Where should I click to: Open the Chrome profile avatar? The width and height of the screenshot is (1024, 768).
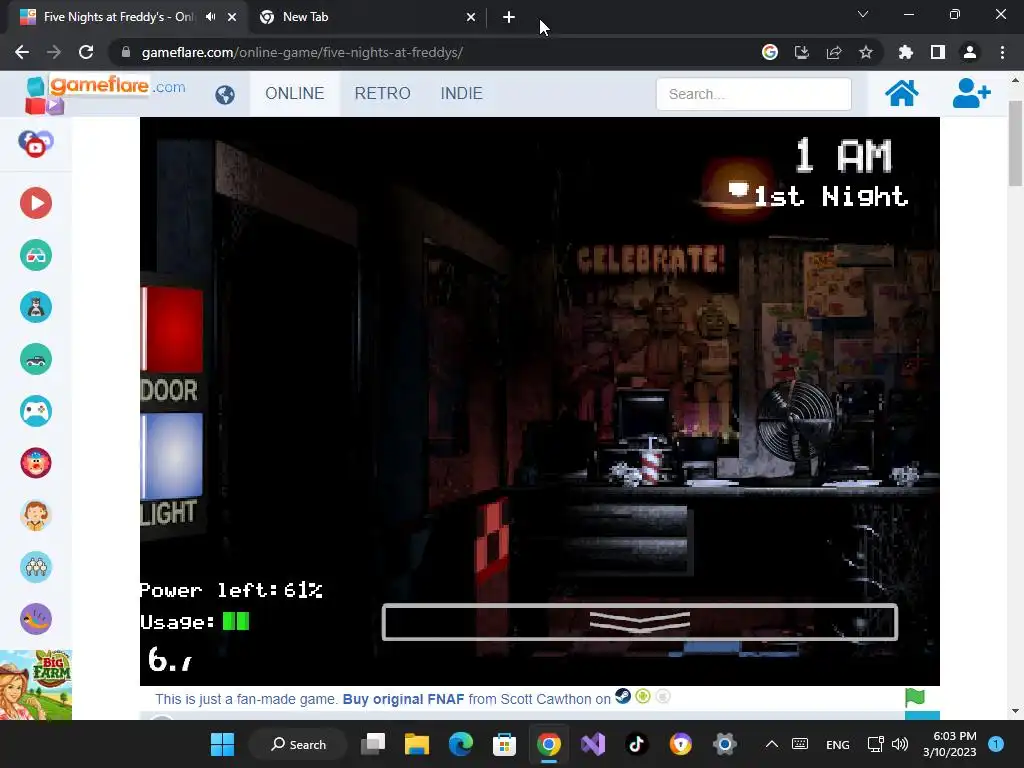(x=970, y=52)
